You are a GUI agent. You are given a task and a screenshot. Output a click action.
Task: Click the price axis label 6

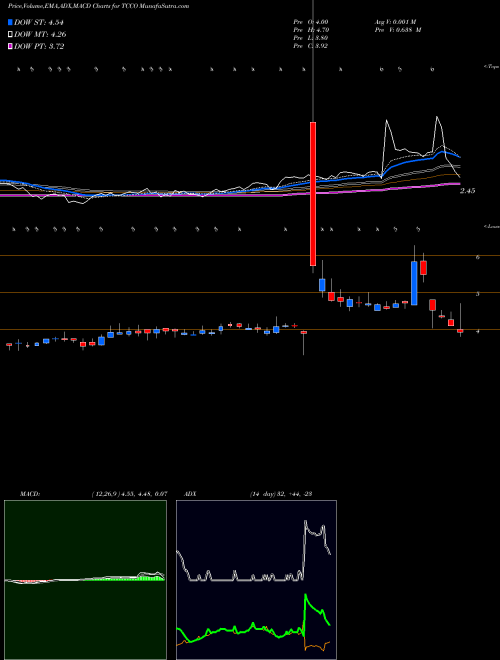click(478, 257)
